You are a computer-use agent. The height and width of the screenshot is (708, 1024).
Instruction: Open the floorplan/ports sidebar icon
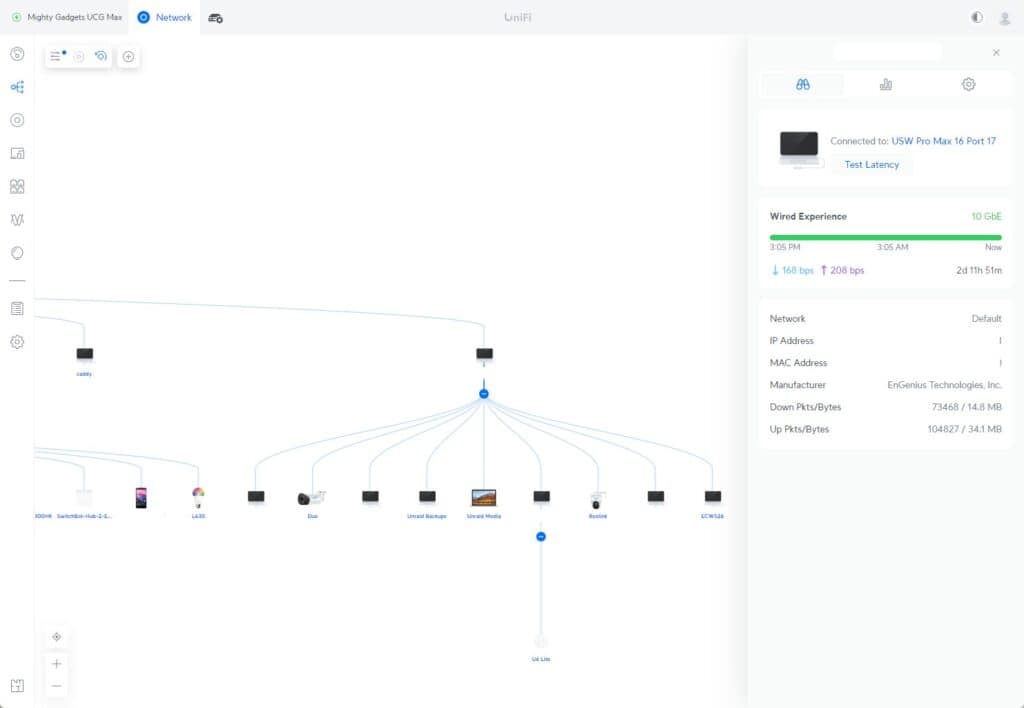tap(17, 153)
